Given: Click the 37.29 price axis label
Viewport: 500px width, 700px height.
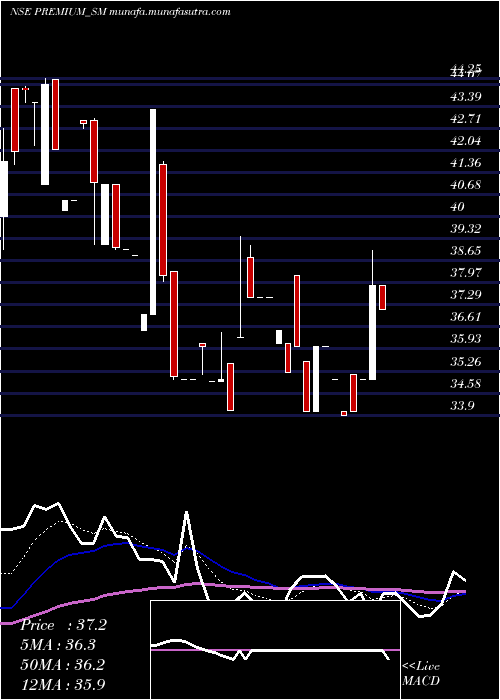Looking at the screenshot, I should pos(466,295).
